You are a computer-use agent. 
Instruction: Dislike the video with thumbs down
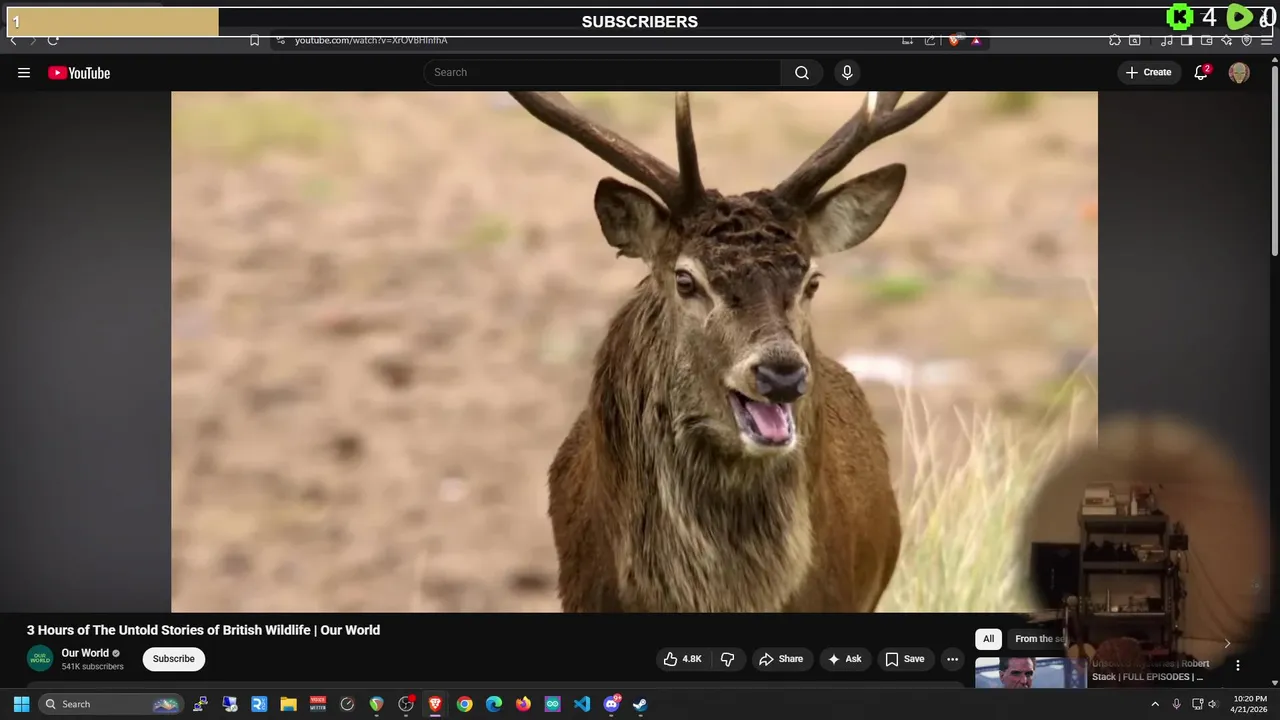pyautogui.click(x=728, y=659)
